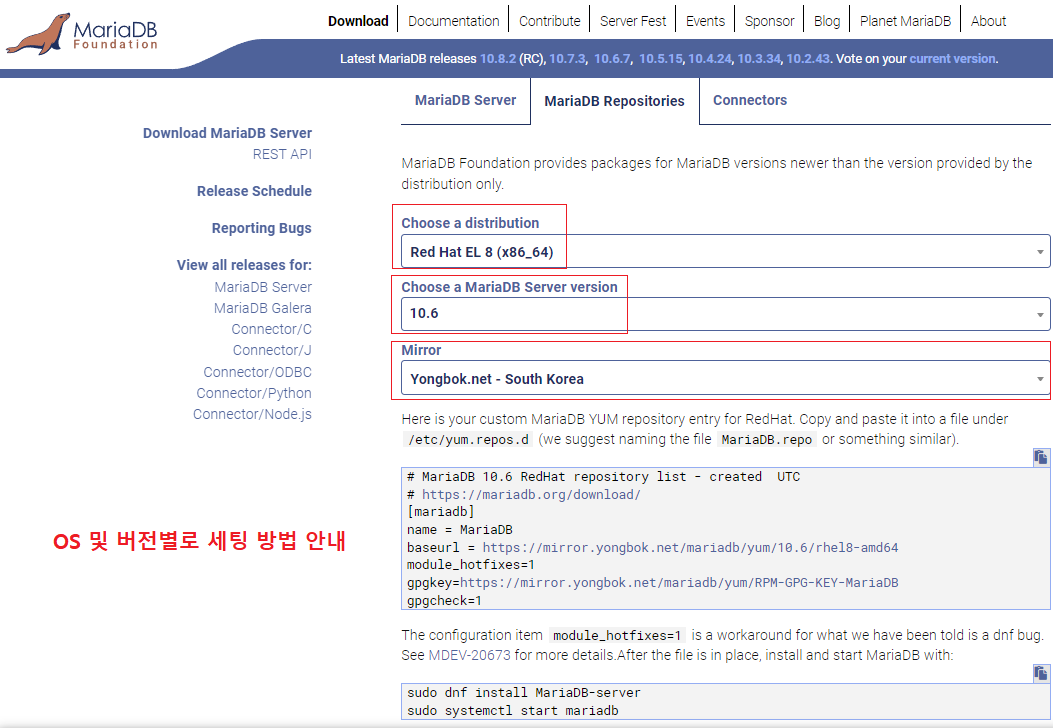The width and height of the screenshot is (1053, 728).
Task: Click the gpgcheck=1 config line
Action: click(444, 600)
